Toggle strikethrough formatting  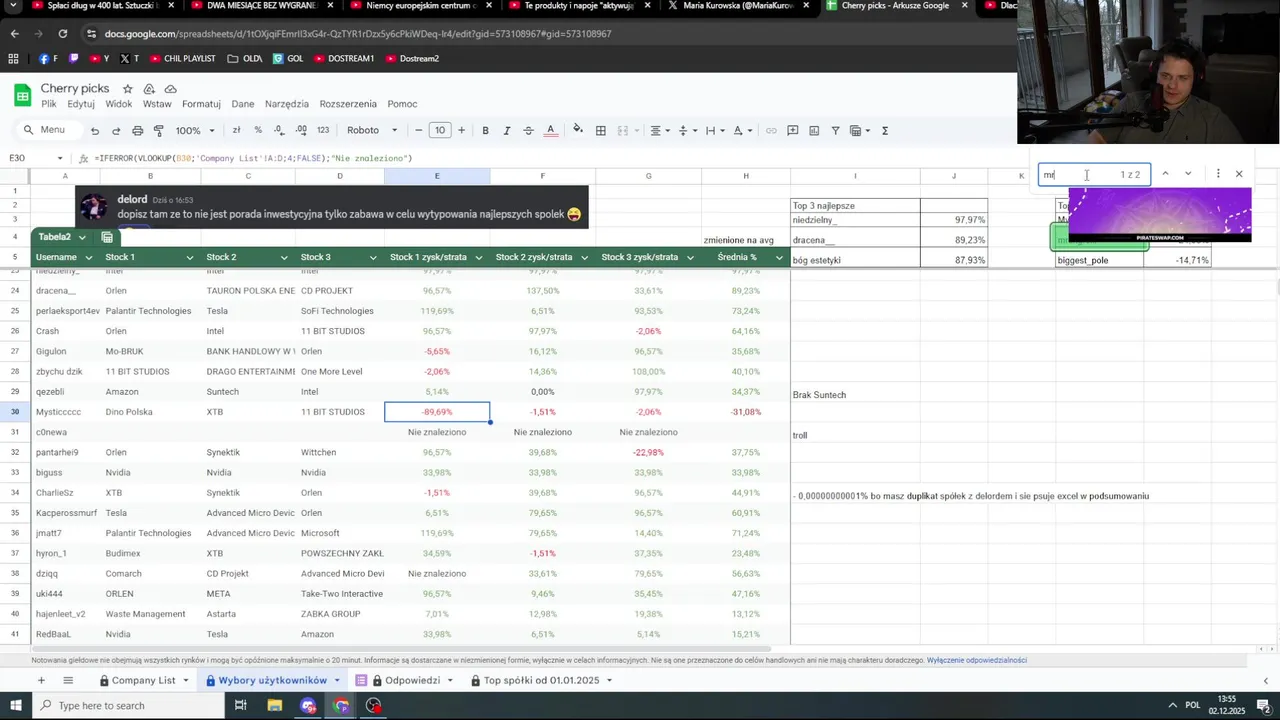pyautogui.click(x=528, y=130)
